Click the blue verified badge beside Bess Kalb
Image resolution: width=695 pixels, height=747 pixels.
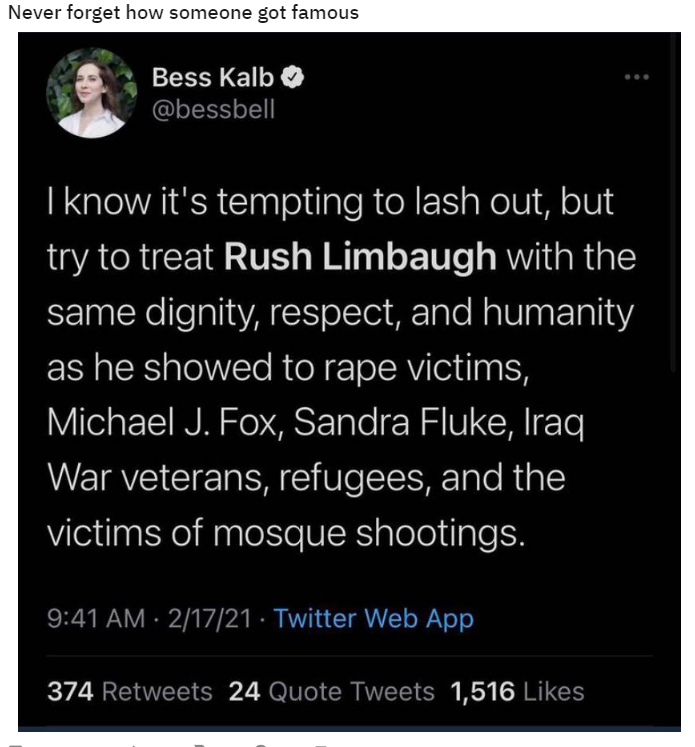(x=292, y=78)
